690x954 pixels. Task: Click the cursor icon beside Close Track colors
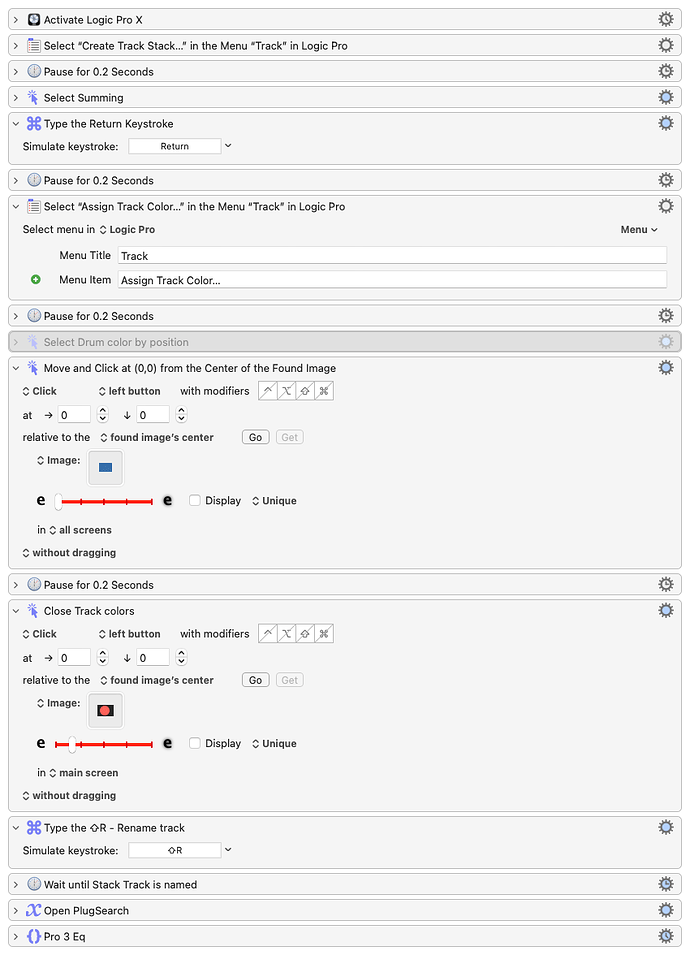33,610
